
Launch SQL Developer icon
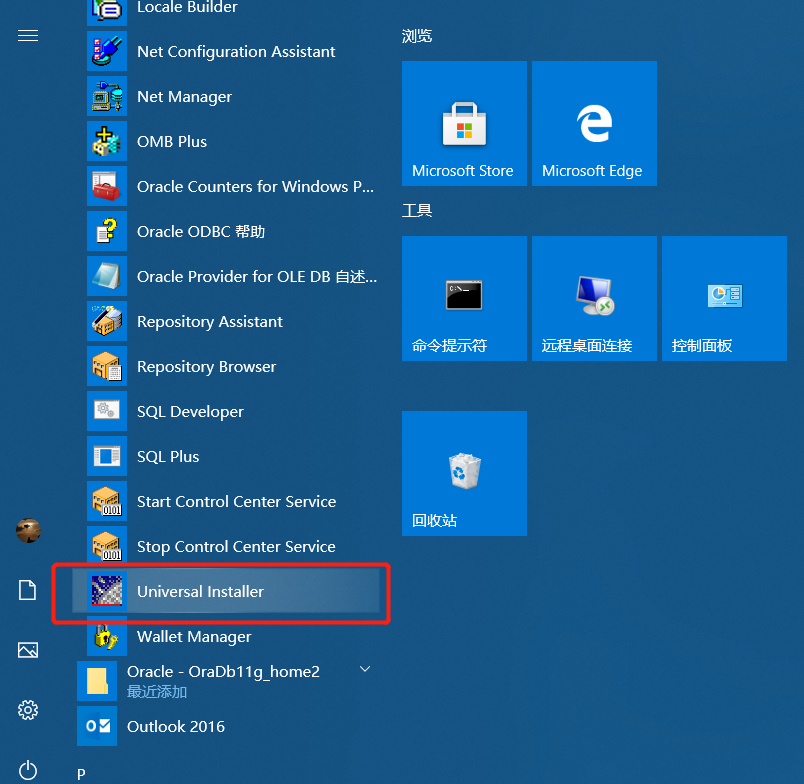[x=107, y=411]
